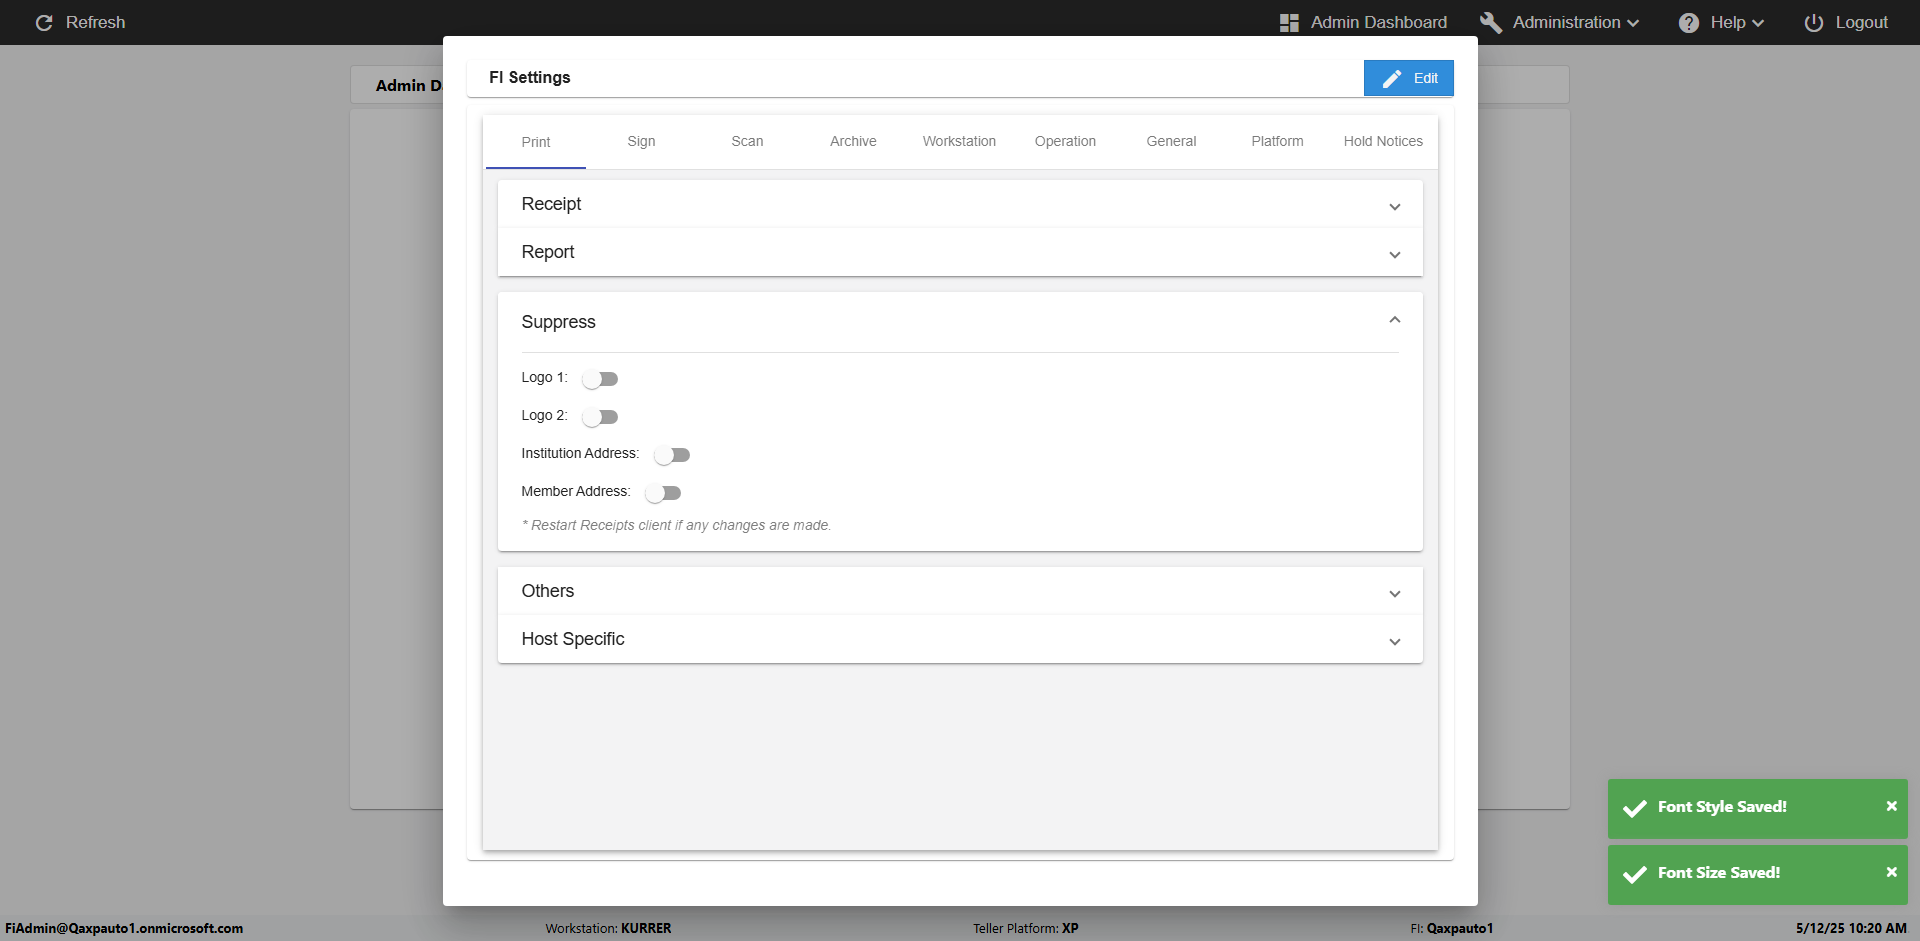Go to the Operation tab
This screenshot has width=1920, height=941.
(x=1065, y=141)
